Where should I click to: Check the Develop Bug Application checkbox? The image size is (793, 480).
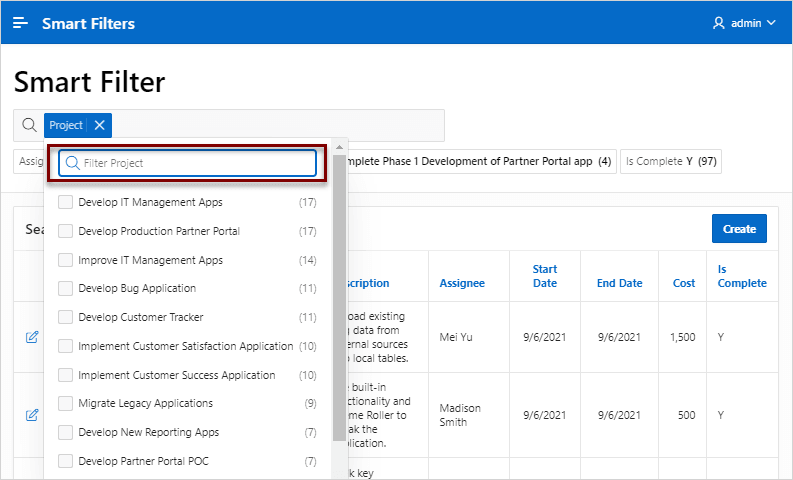coord(65,288)
